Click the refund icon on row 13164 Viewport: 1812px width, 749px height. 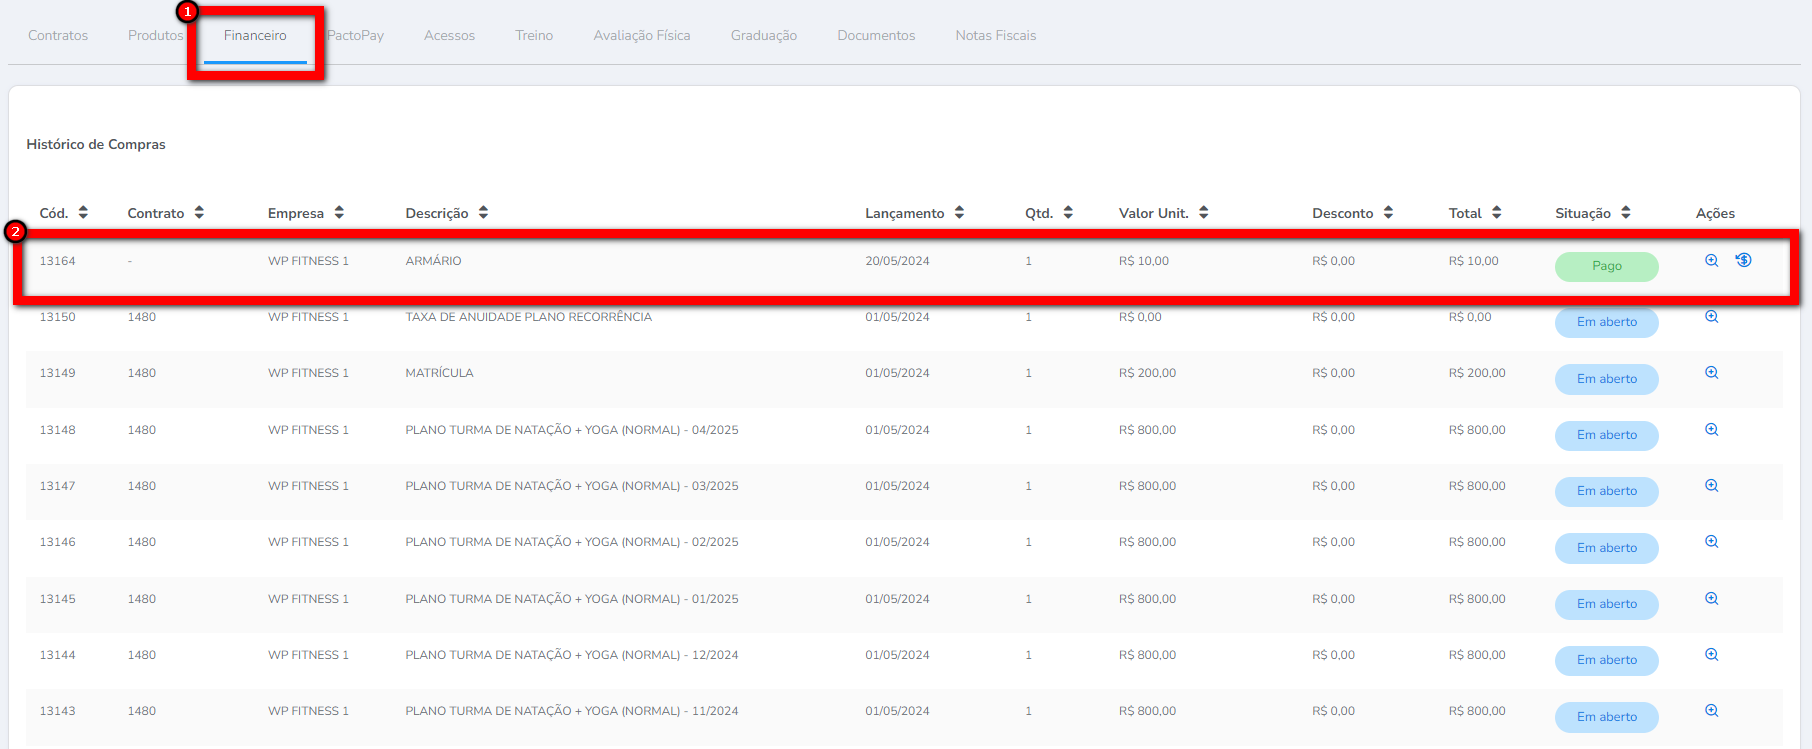click(x=1743, y=260)
